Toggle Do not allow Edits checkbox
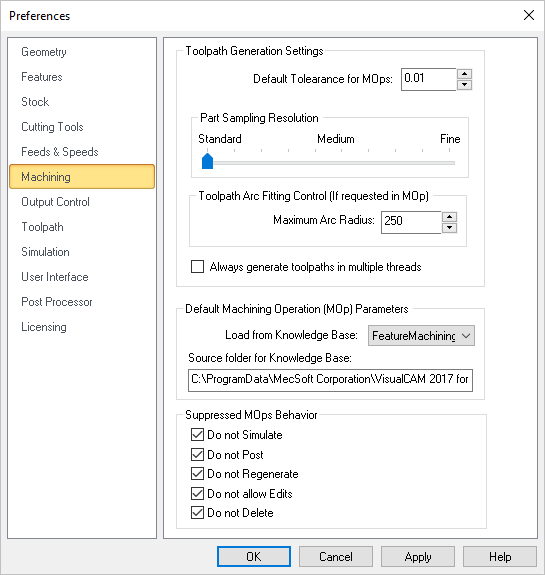This screenshot has width=545, height=575. [x=197, y=493]
